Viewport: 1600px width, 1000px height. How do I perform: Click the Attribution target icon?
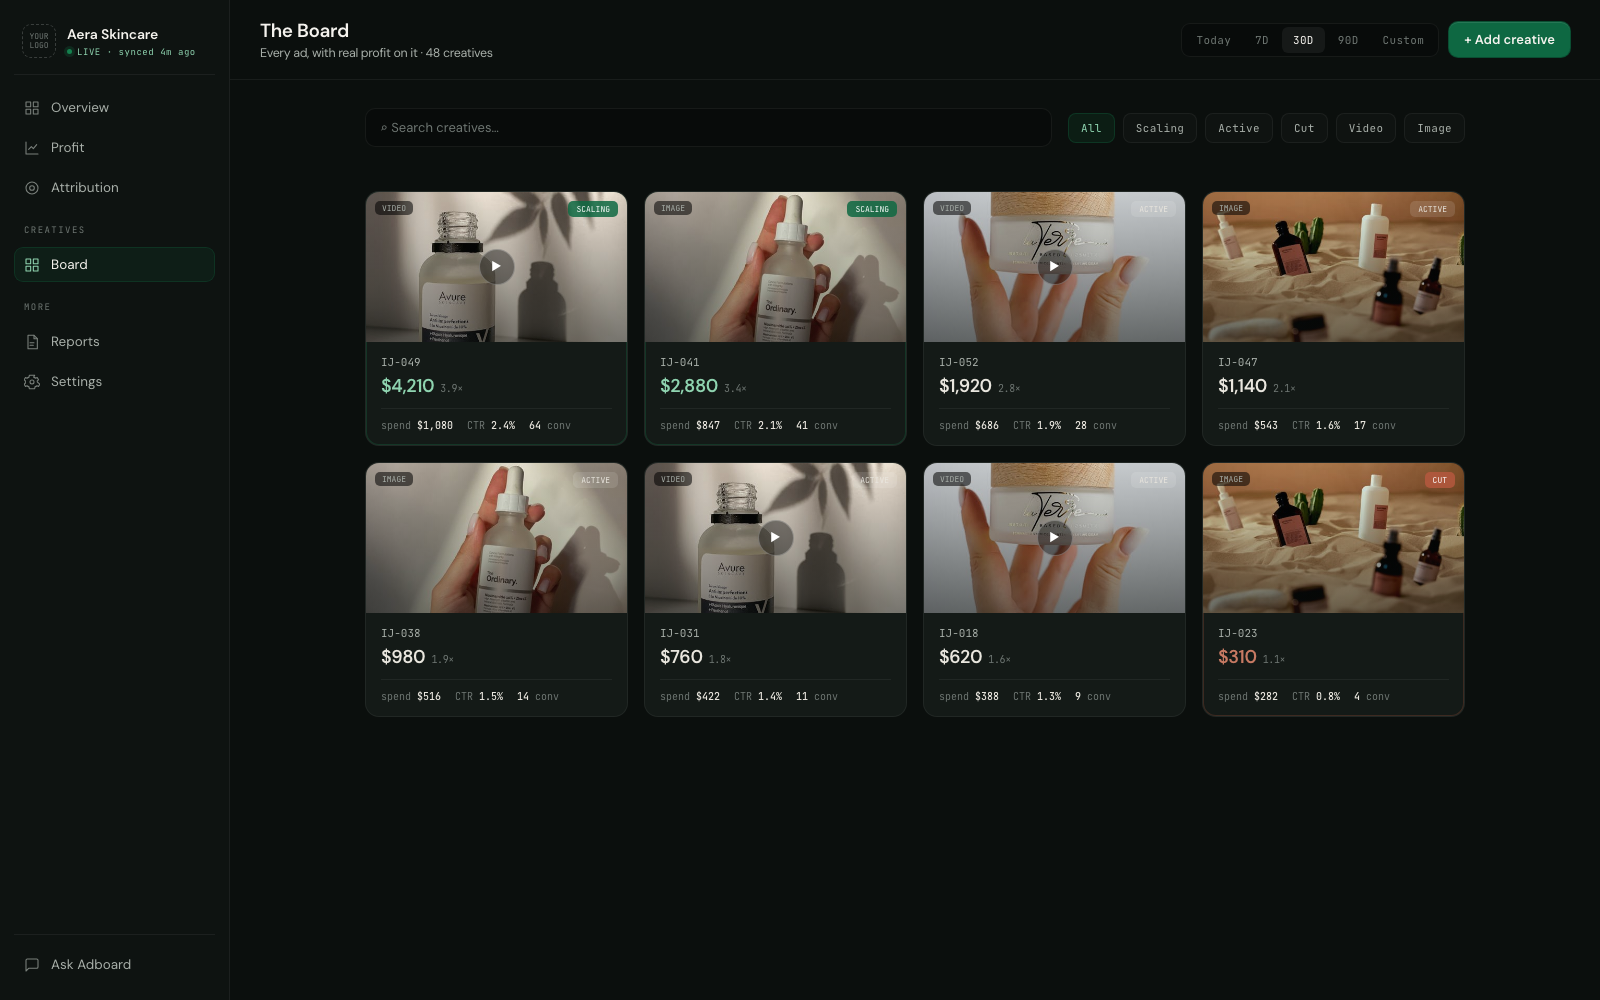[32, 188]
